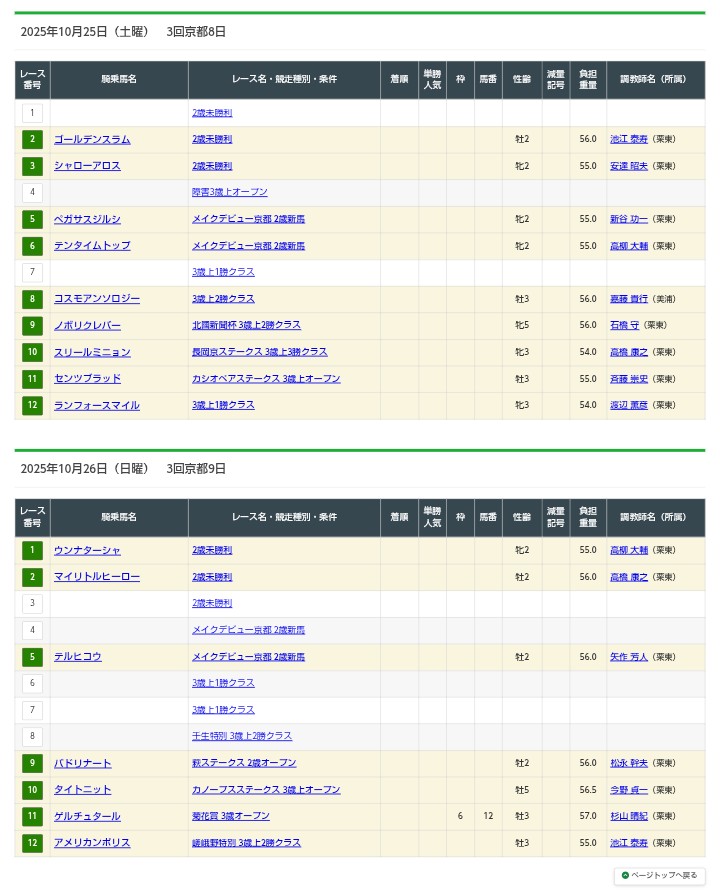Open カシオペアステークス 3歳上オープン race link
The height and width of the screenshot is (893, 720).
[266, 379]
